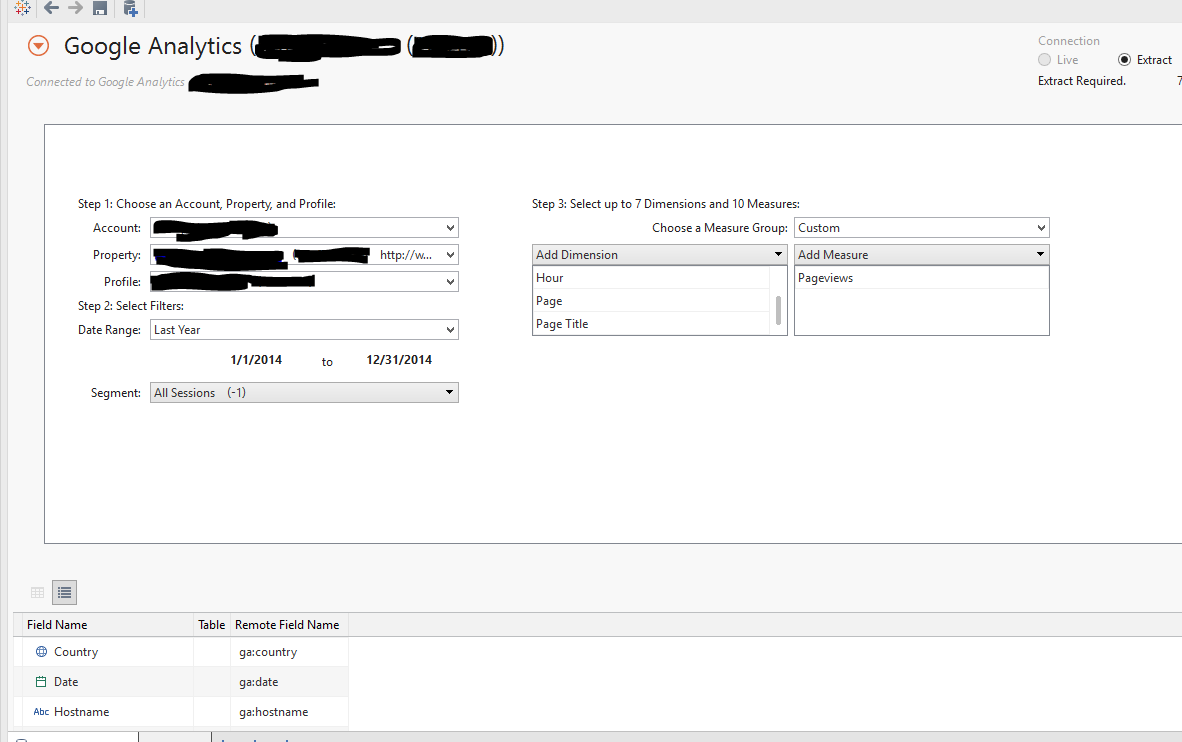Viewport: 1182px width, 742px height.
Task: Save the workbook with the floppy disk icon
Action: point(100,8)
